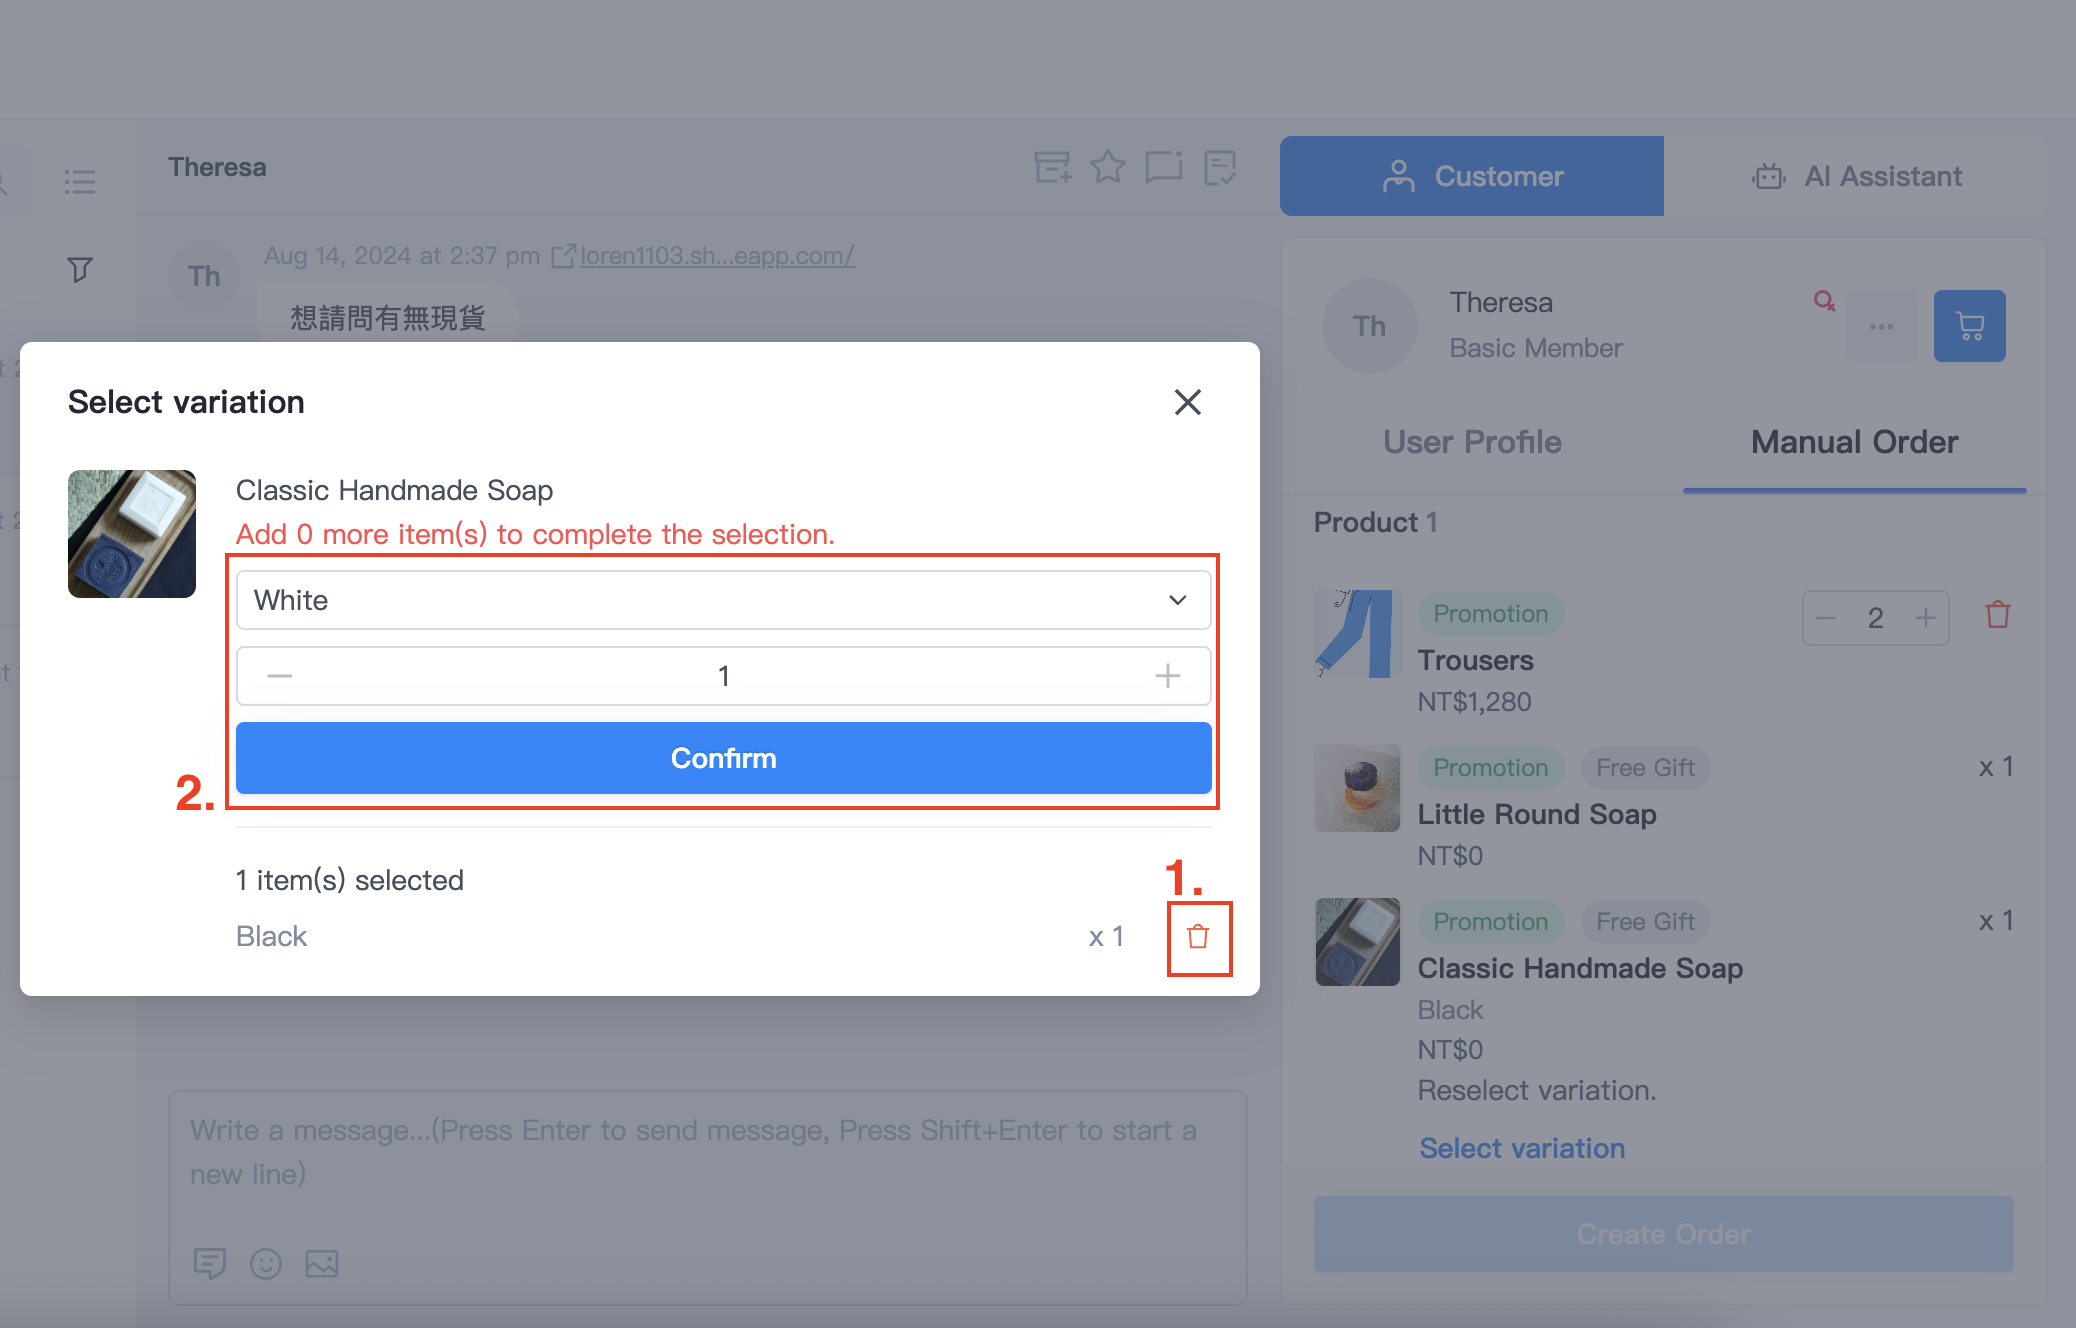Screen dimensions: 2076x1328
Task: Click the add-to-list icon in chat header
Action: [x=1052, y=167]
